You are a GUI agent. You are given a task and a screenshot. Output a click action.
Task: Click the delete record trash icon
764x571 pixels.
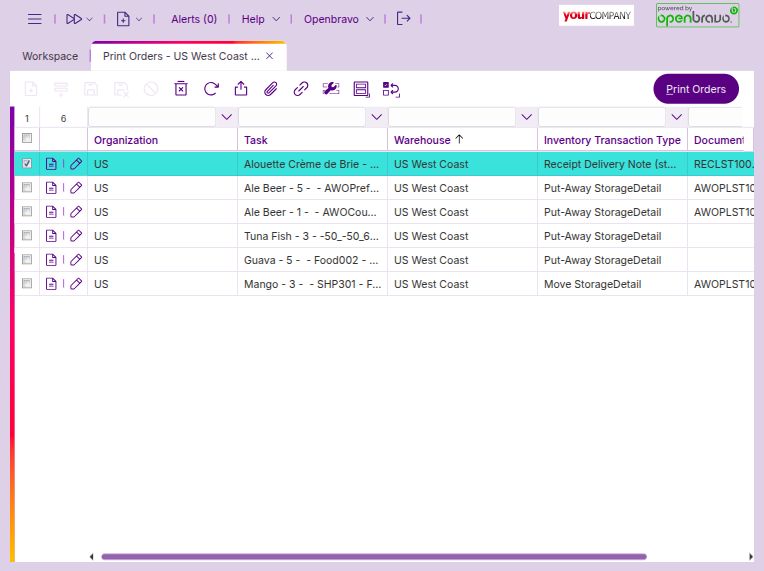(x=181, y=89)
